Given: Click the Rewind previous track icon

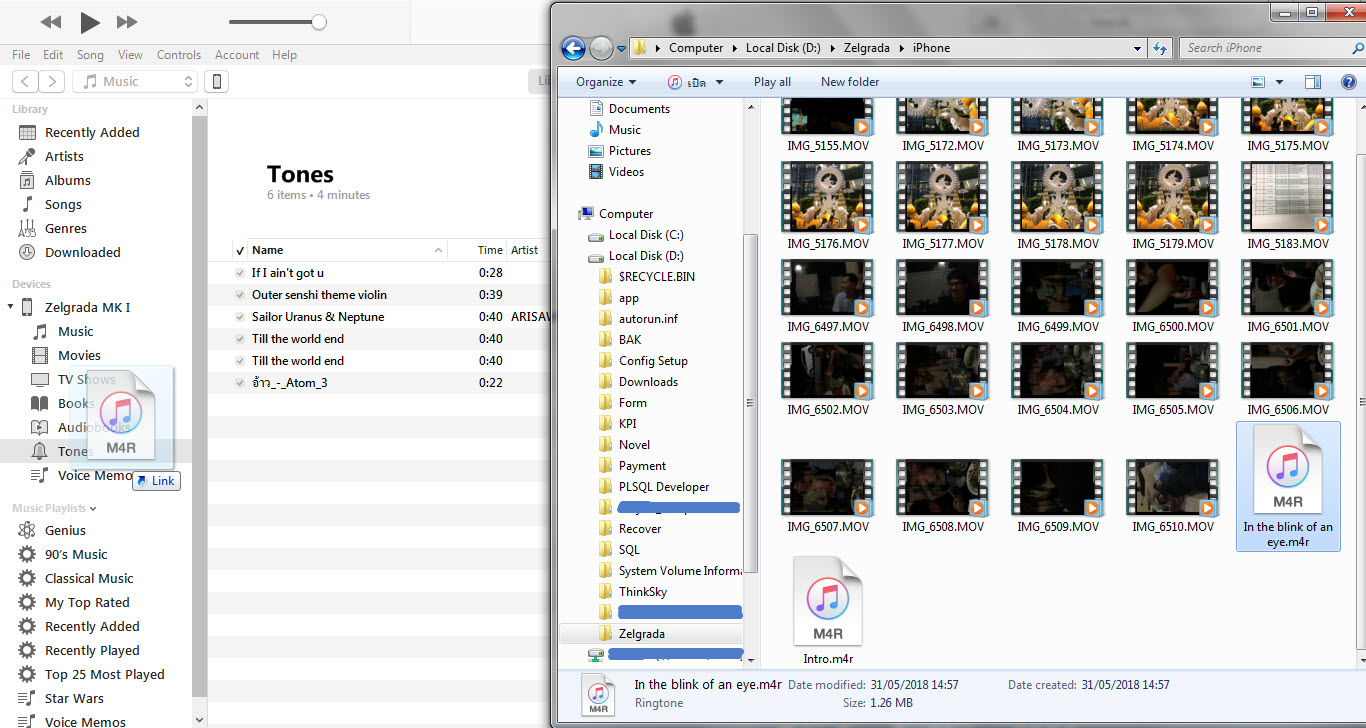Looking at the screenshot, I should (50, 22).
